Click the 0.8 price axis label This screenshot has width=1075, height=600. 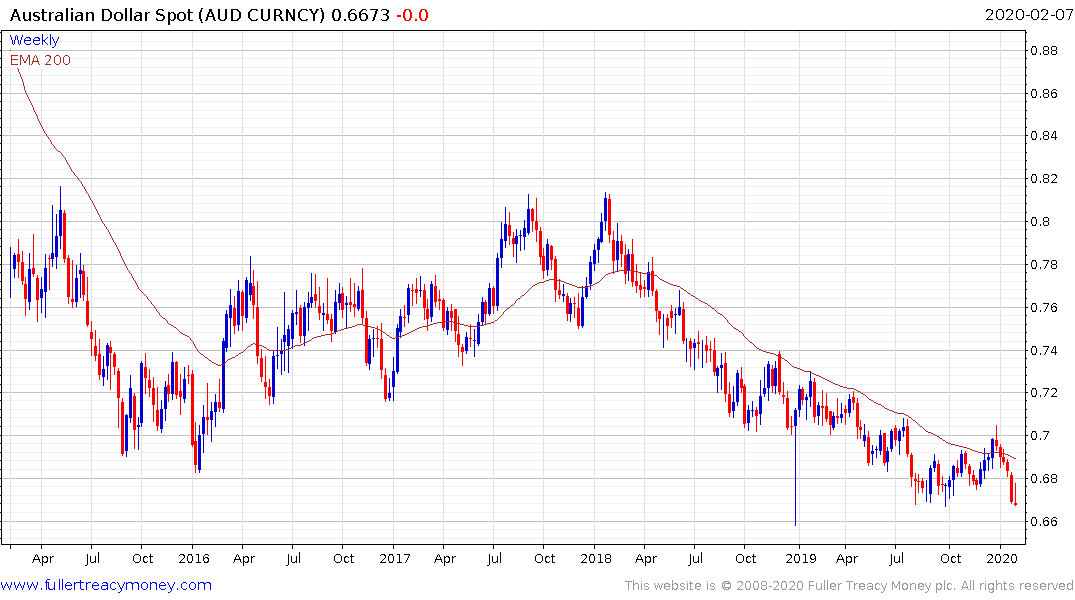point(1040,221)
